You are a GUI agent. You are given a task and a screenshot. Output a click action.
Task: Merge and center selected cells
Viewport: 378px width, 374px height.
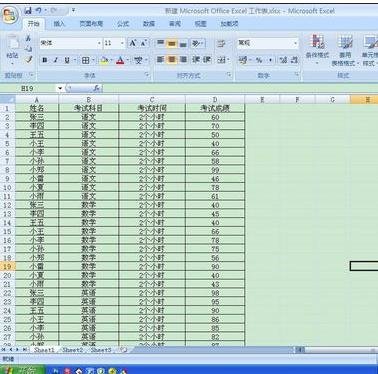pos(222,60)
